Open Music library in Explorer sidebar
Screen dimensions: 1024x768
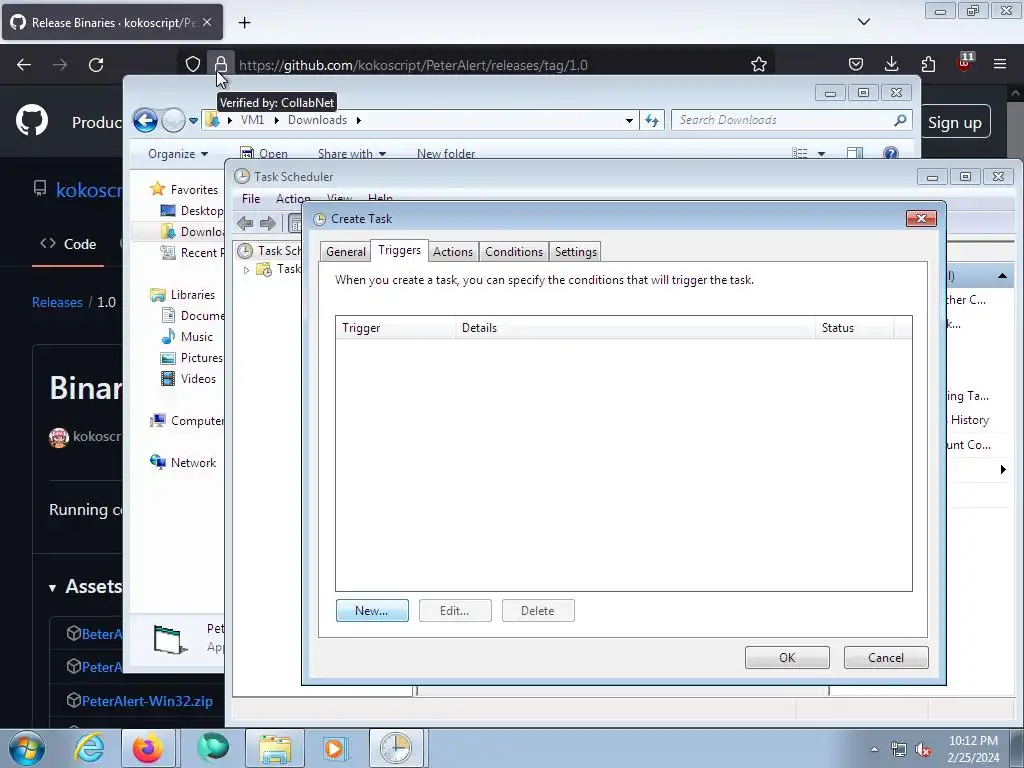[x=187, y=336]
